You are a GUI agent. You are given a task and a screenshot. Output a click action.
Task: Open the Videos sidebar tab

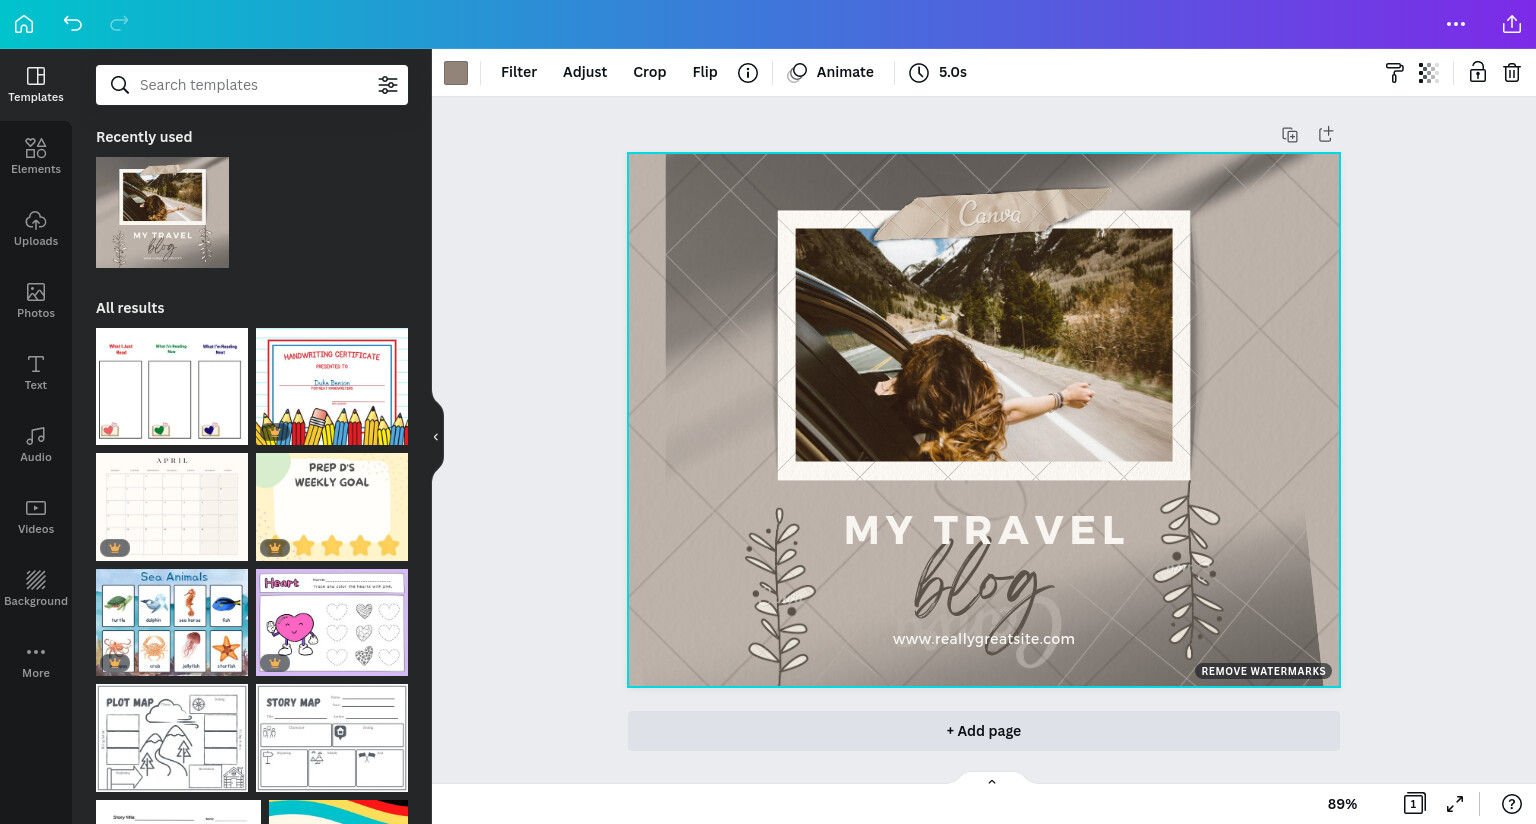coord(36,517)
